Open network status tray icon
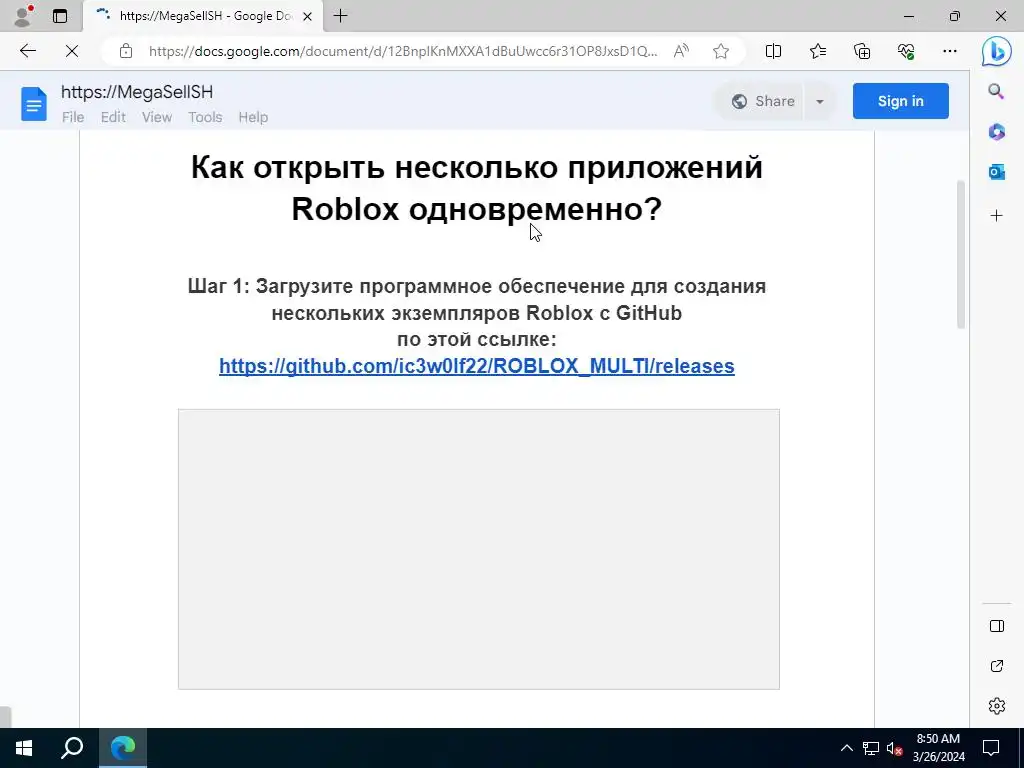 871,748
